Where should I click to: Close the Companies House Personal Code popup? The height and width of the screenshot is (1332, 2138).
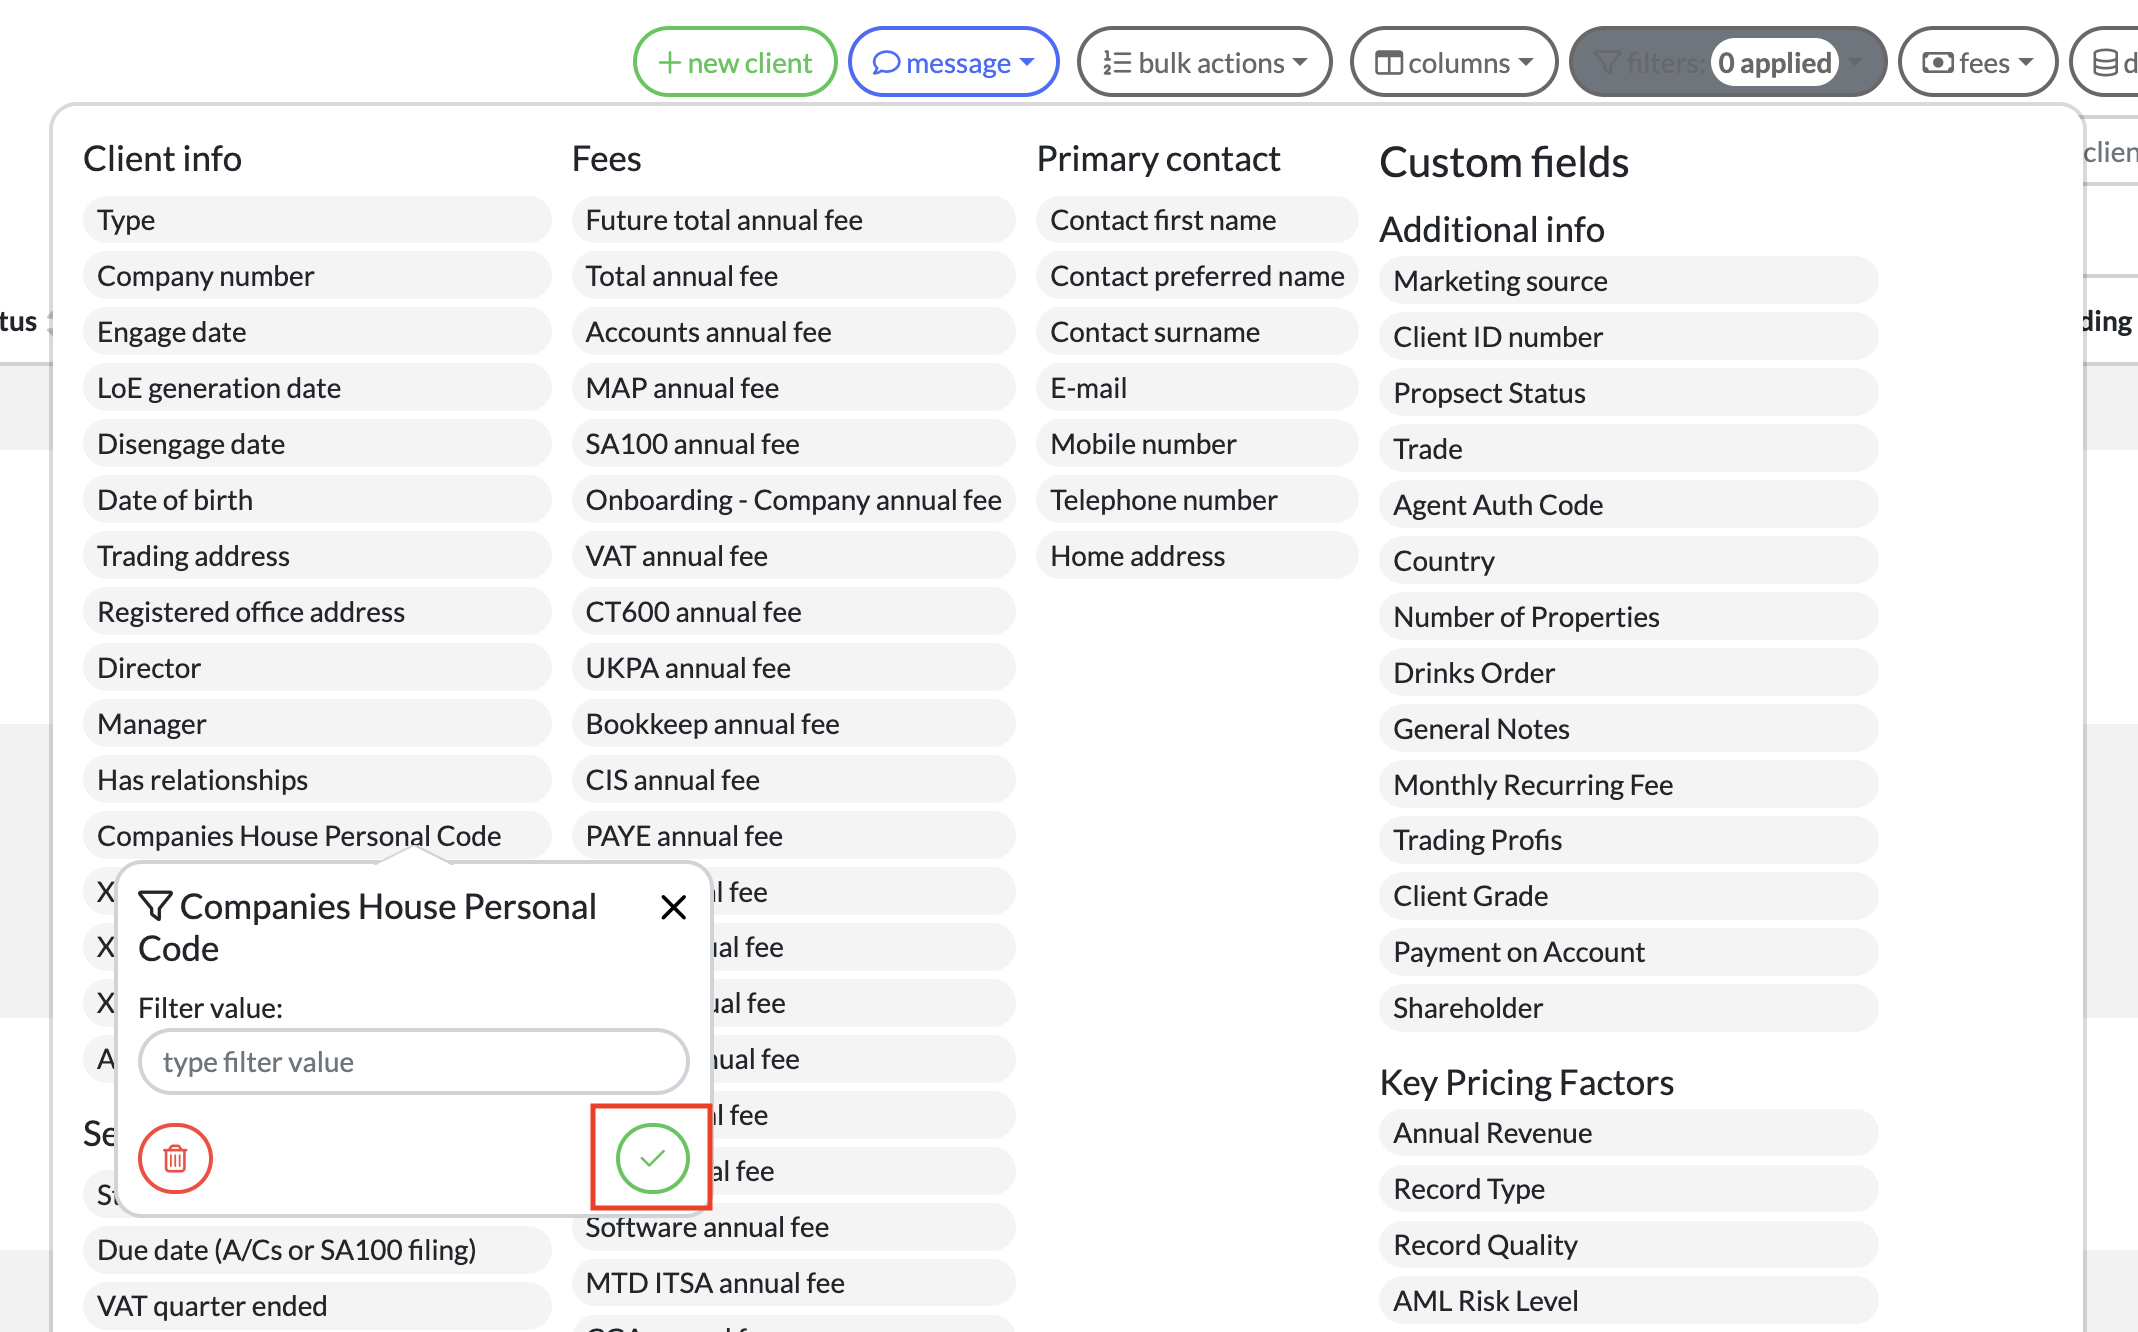coord(674,907)
